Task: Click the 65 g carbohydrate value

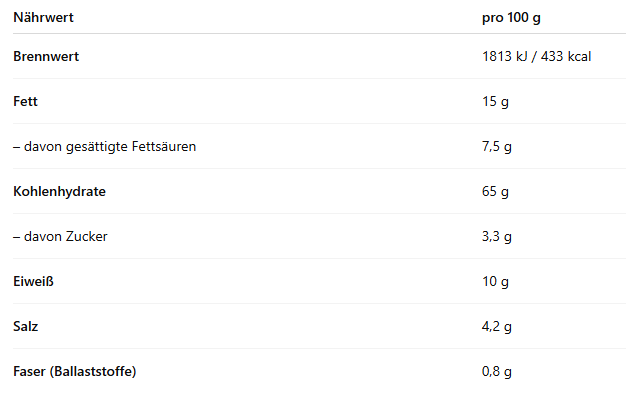Action: pos(496,191)
